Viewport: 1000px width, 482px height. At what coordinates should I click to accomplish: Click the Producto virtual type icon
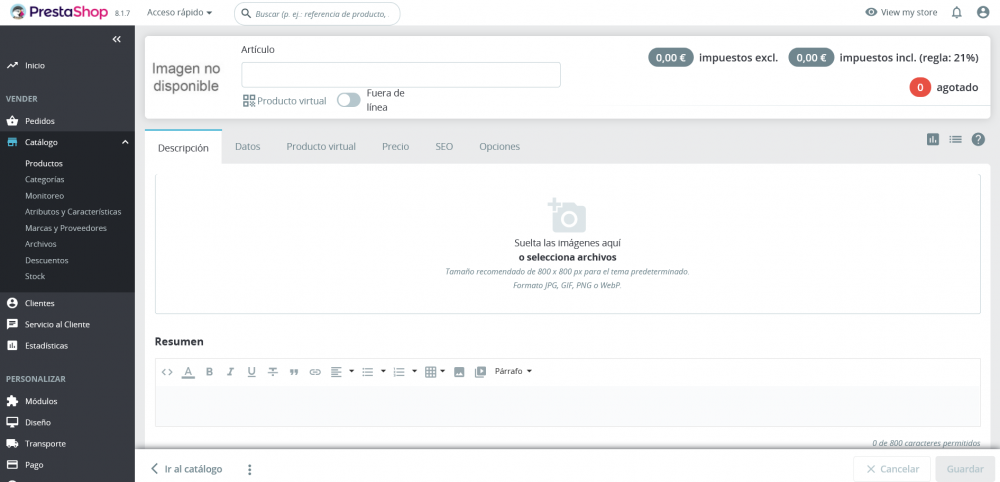tap(249, 101)
